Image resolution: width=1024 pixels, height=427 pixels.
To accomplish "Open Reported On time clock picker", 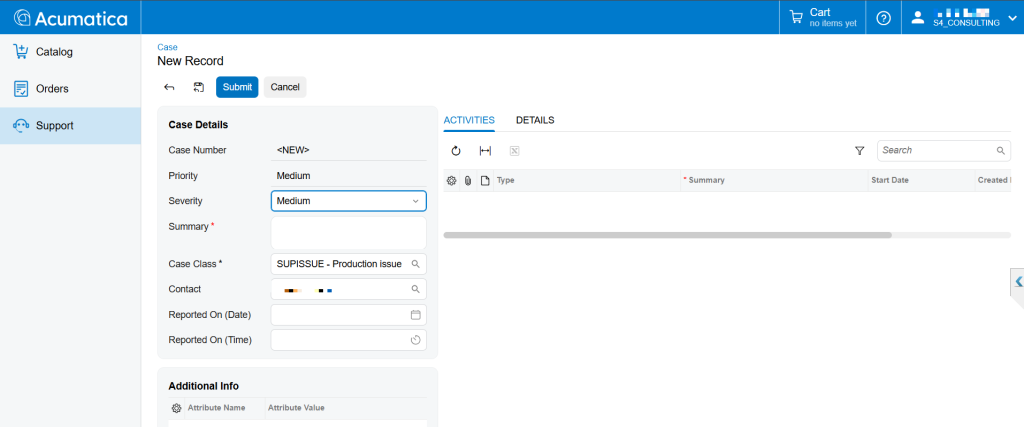I will (x=415, y=340).
